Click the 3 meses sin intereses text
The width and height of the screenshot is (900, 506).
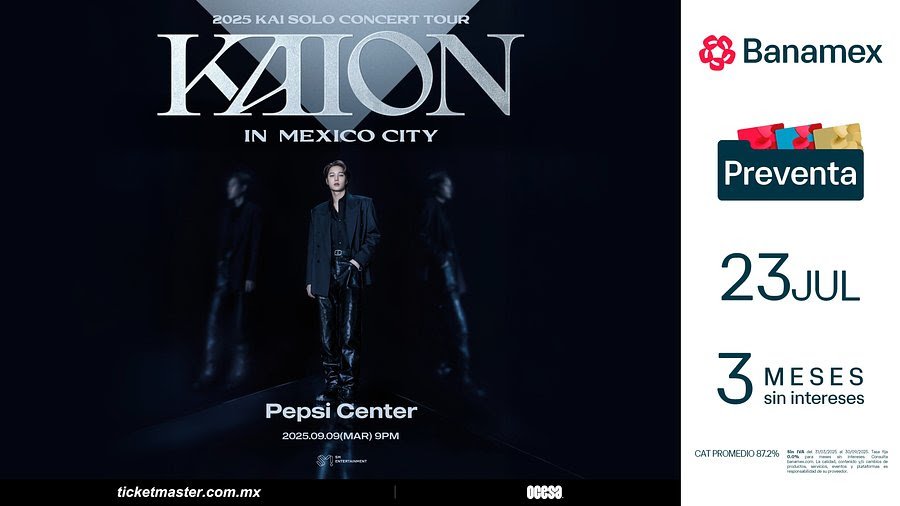point(791,379)
